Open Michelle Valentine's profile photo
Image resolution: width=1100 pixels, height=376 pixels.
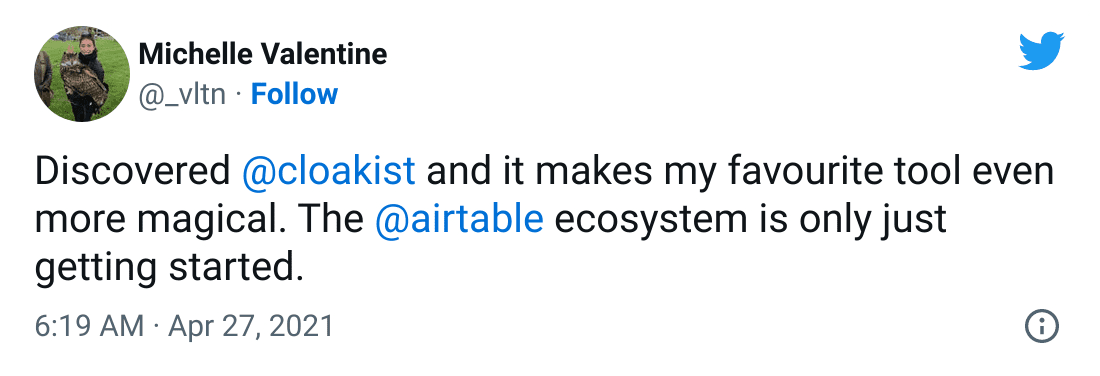[x=82, y=74]
